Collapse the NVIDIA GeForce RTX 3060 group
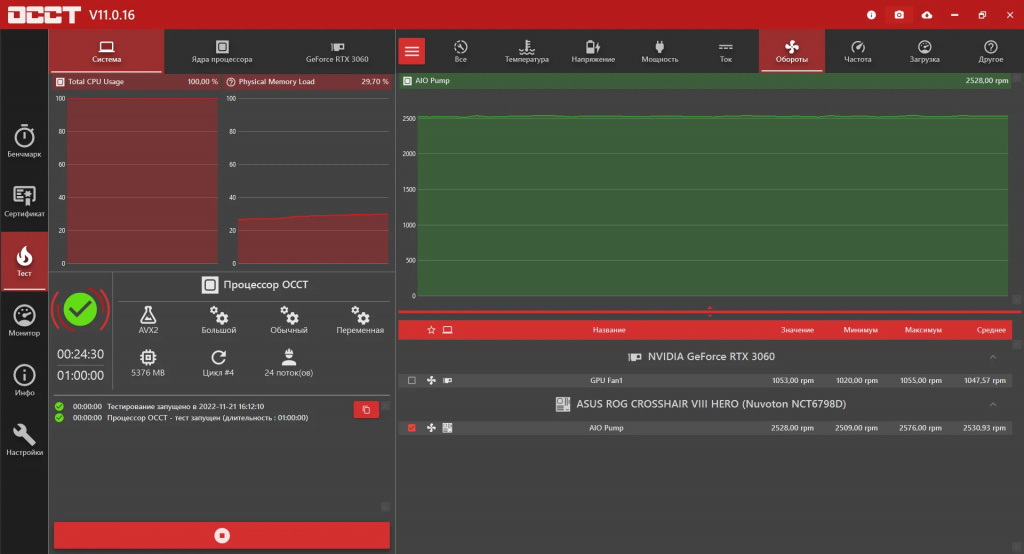1024x554 pixels. [993, 357]
